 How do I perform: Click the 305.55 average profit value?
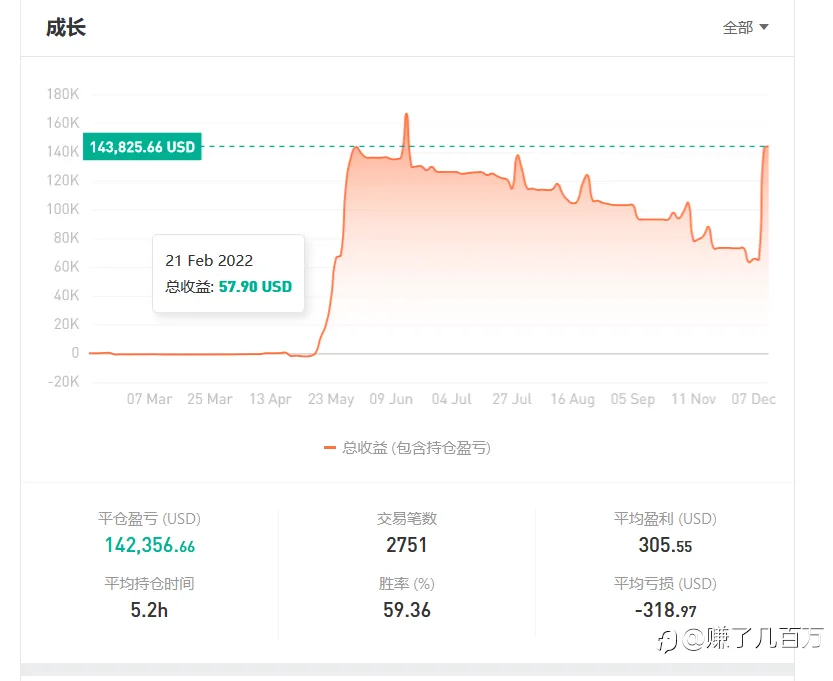[665, 545]
